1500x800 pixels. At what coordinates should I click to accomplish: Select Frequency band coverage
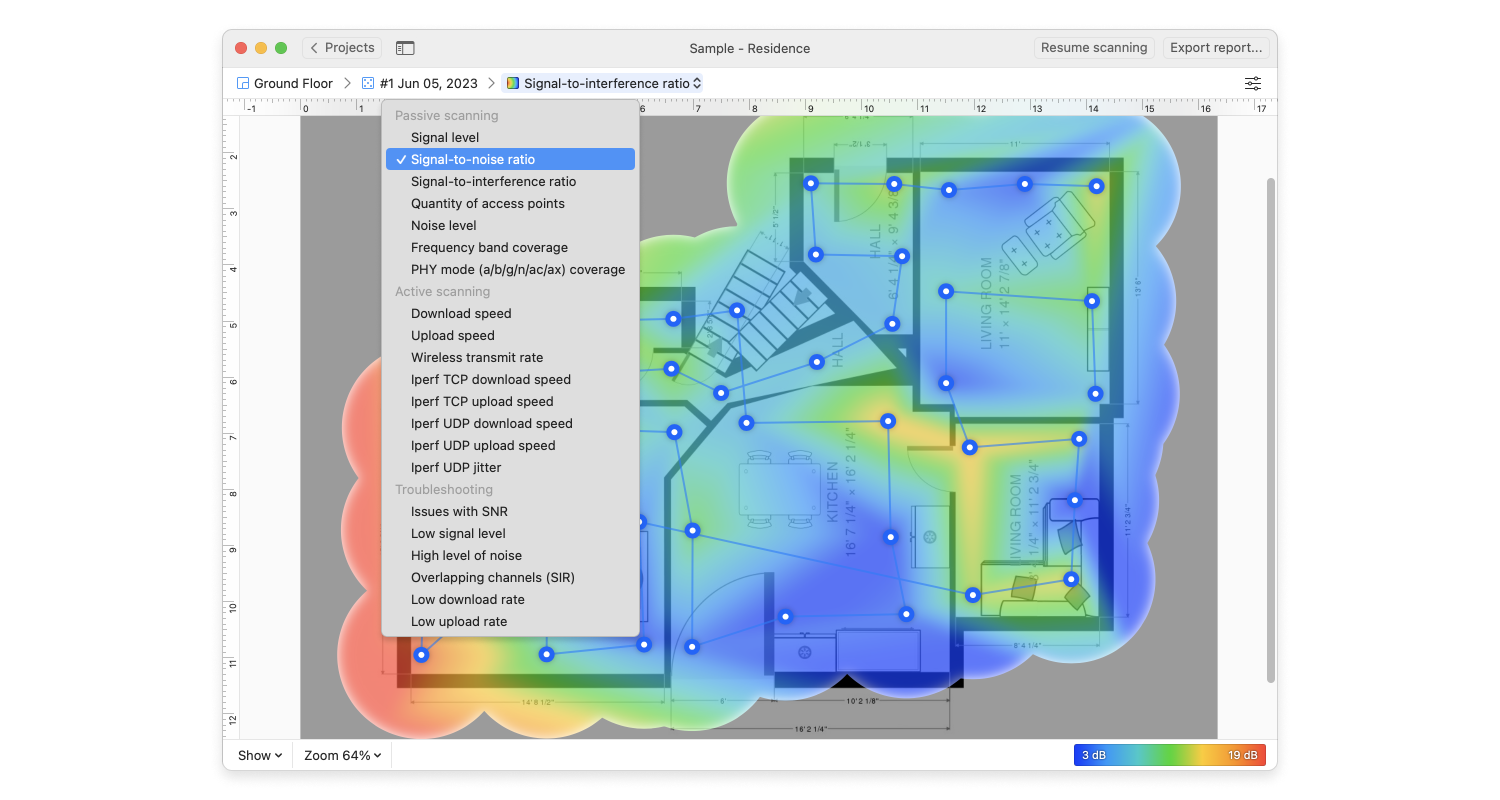[510, 248]
